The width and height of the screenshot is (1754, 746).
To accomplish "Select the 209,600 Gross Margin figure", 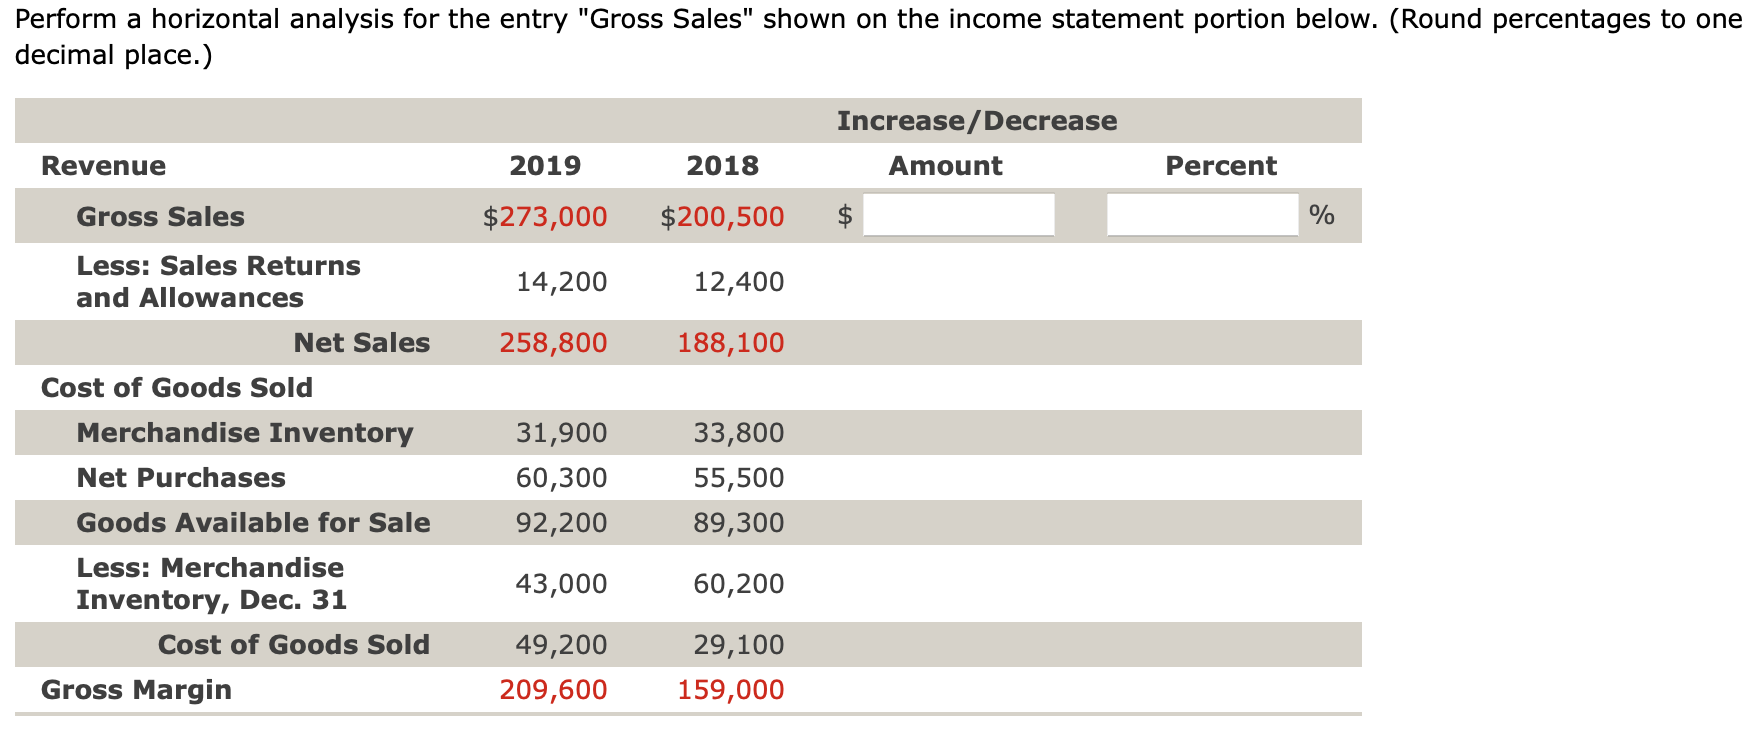I will point(552,689).
